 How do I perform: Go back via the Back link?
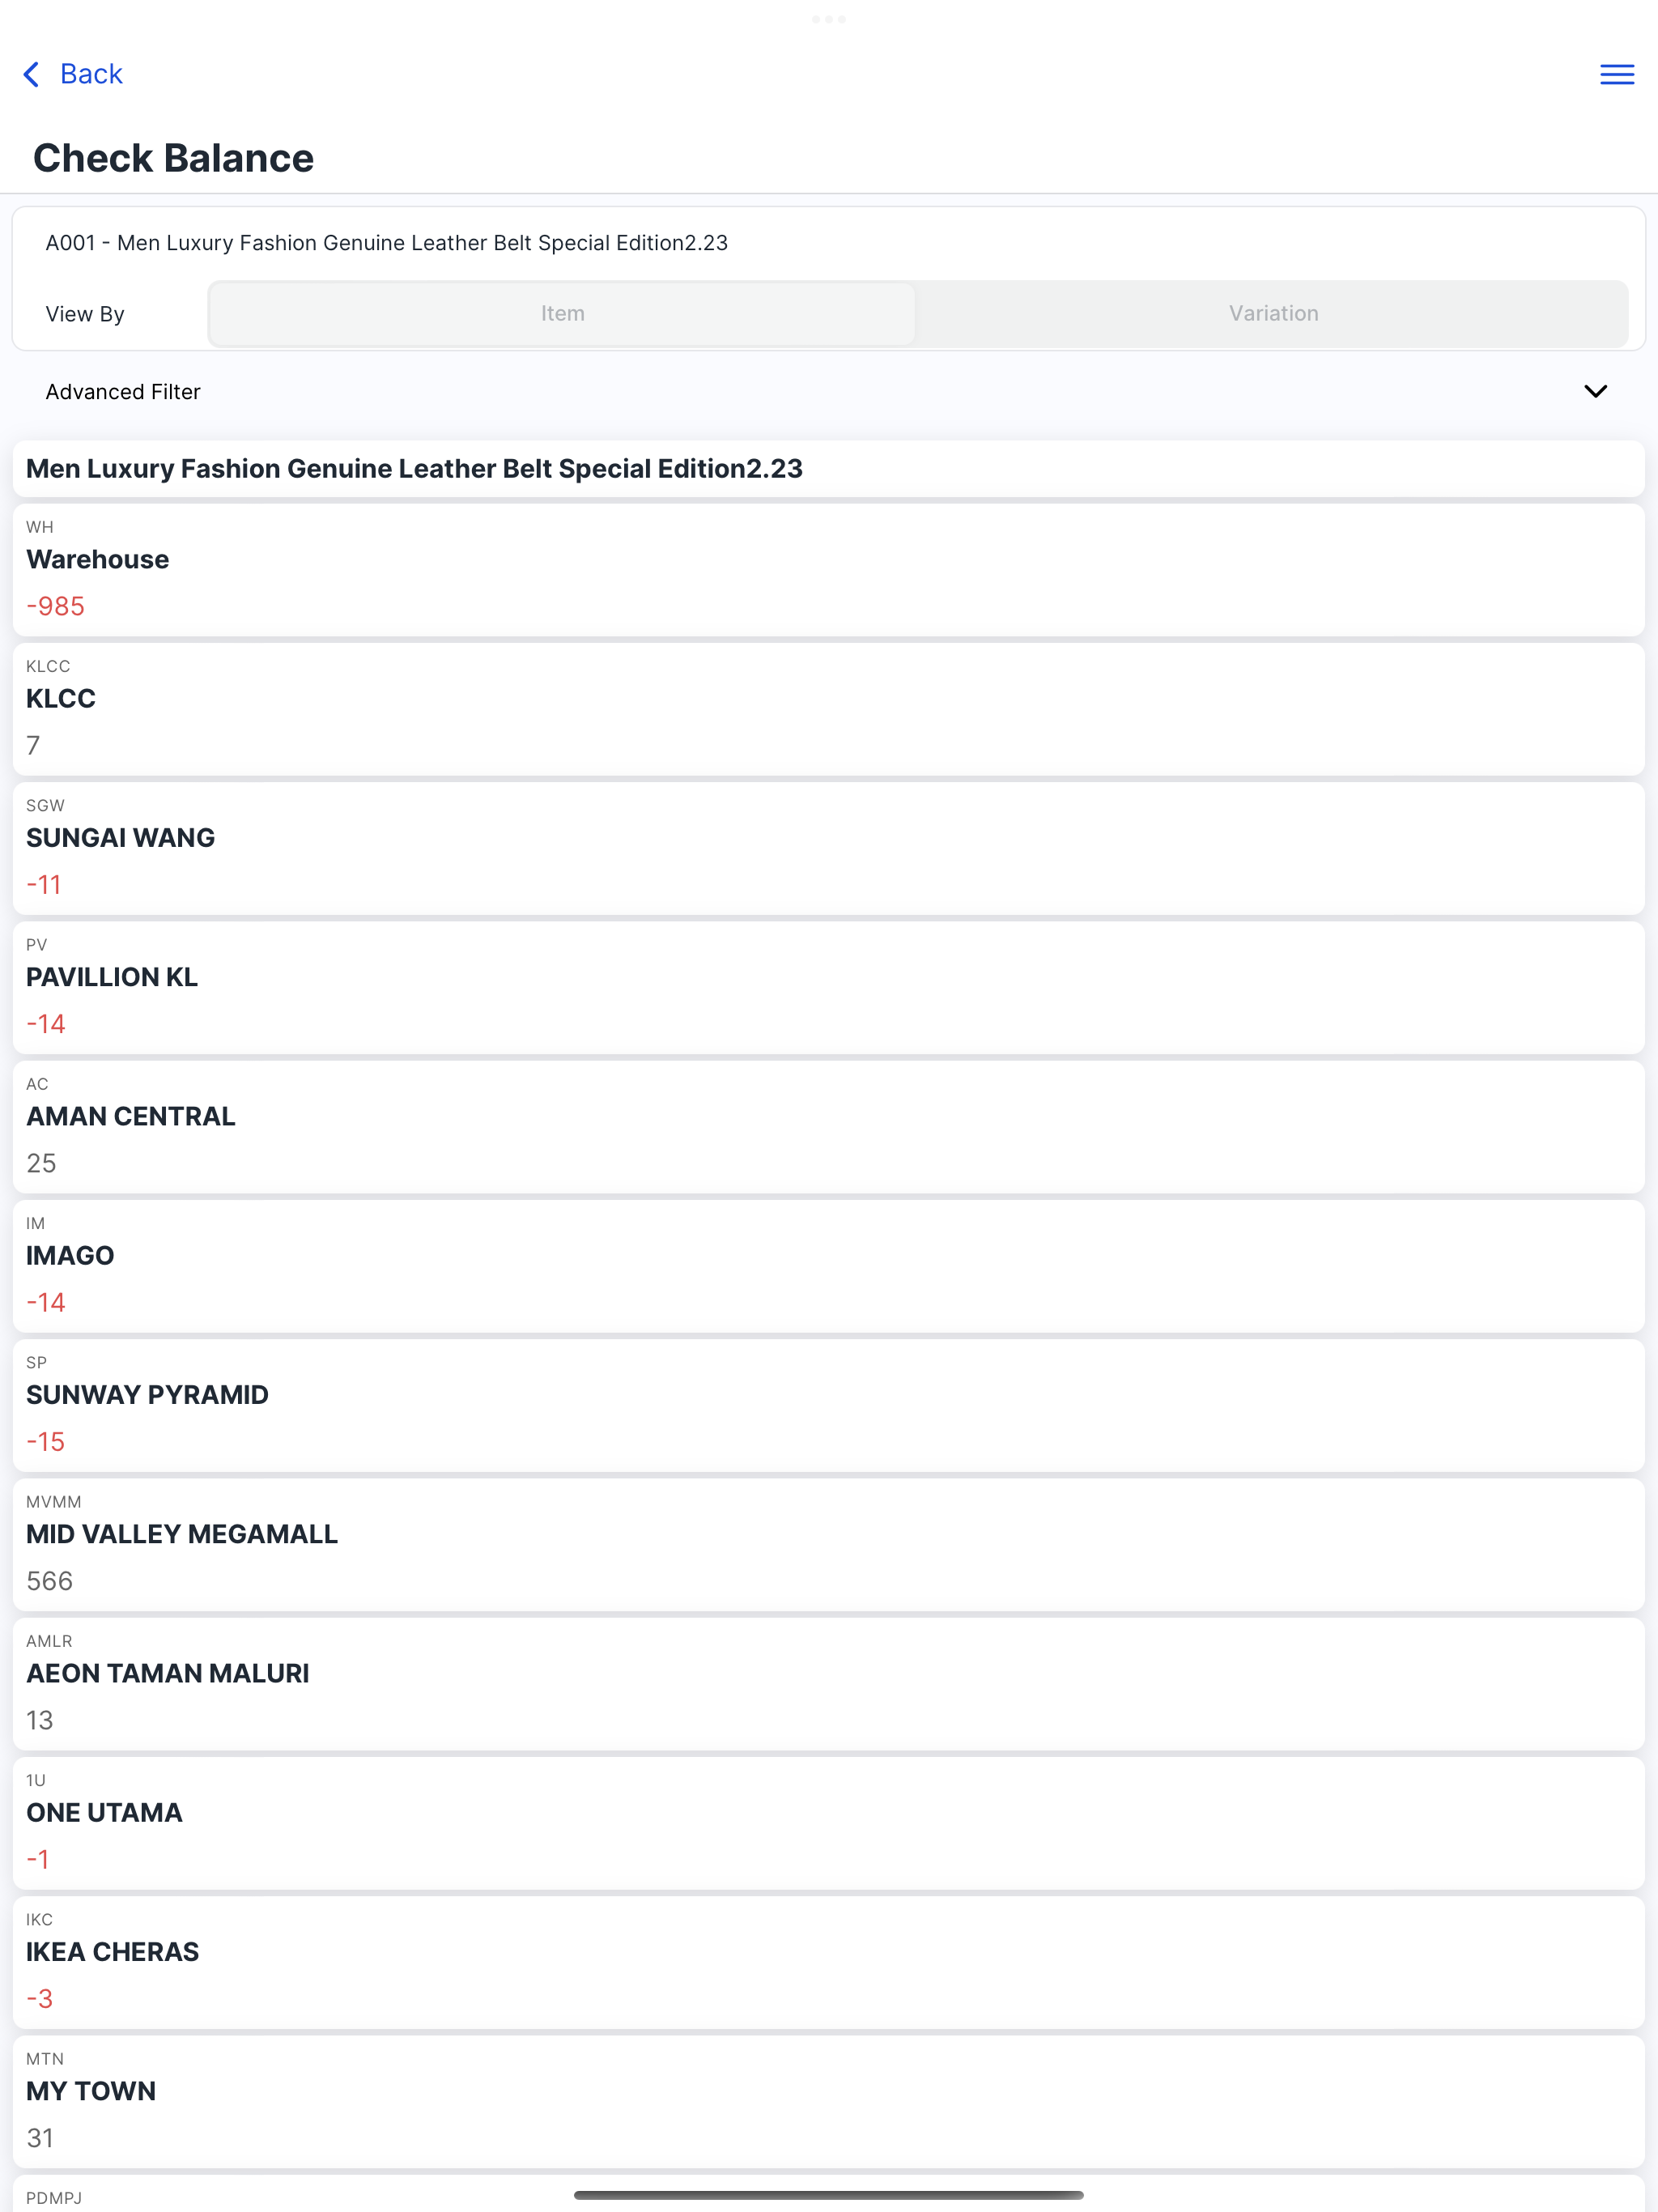click(91, 74)
